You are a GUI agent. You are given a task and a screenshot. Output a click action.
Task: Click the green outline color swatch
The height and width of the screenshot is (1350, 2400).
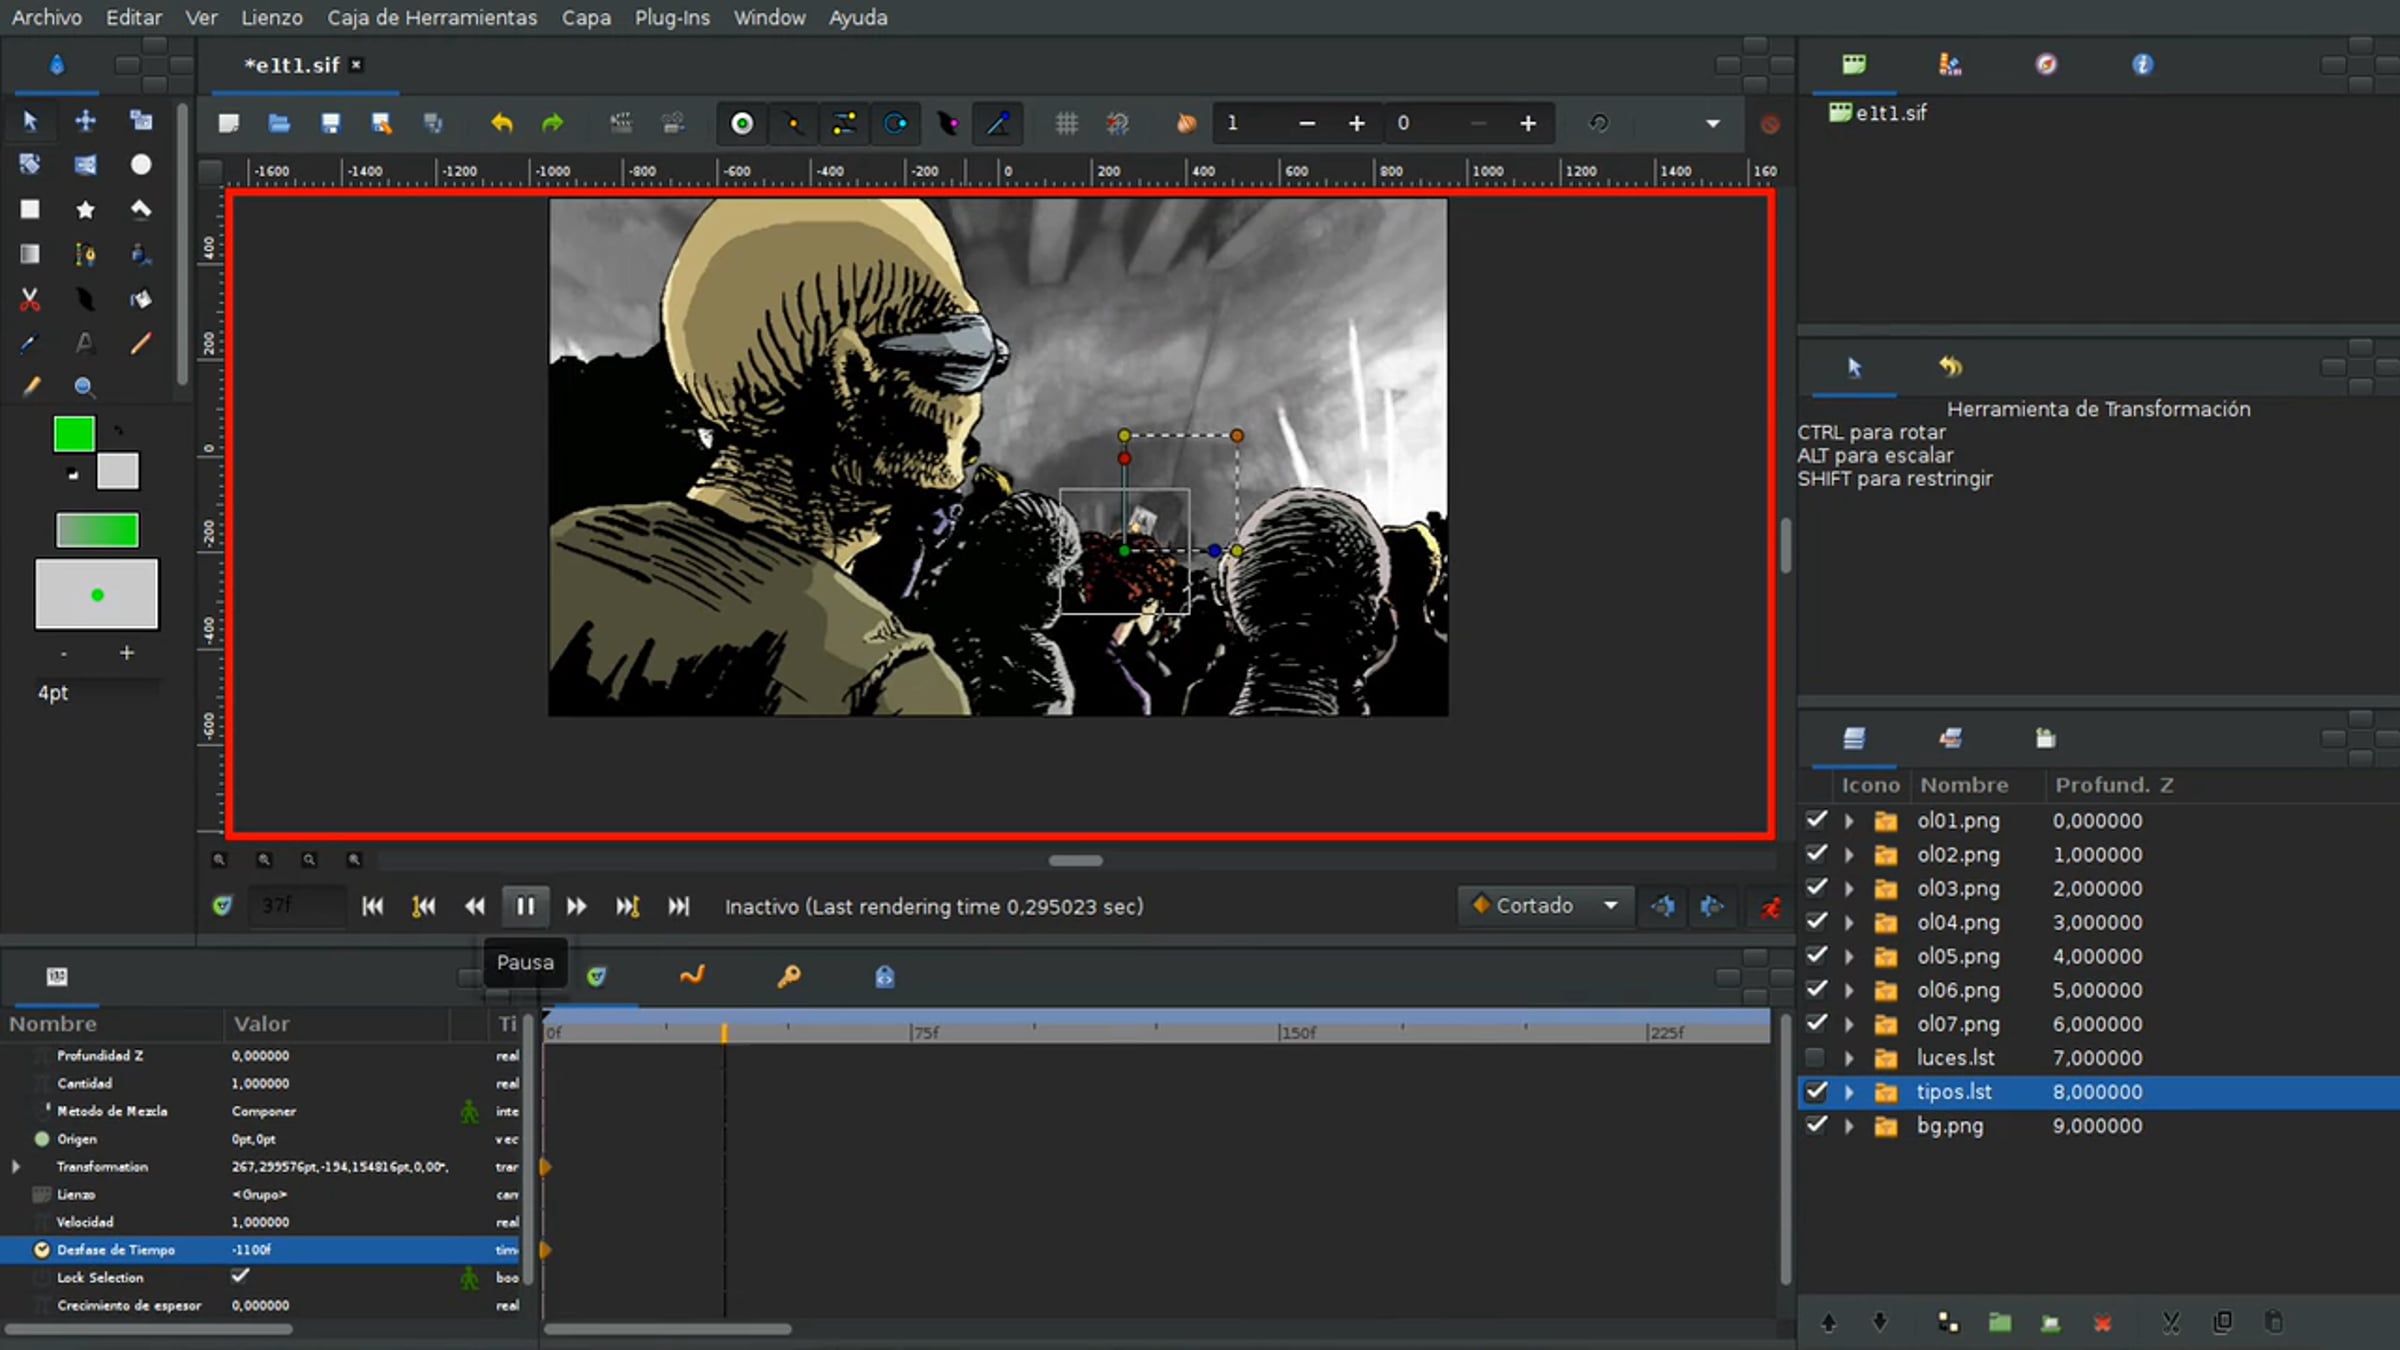point(74,435)
